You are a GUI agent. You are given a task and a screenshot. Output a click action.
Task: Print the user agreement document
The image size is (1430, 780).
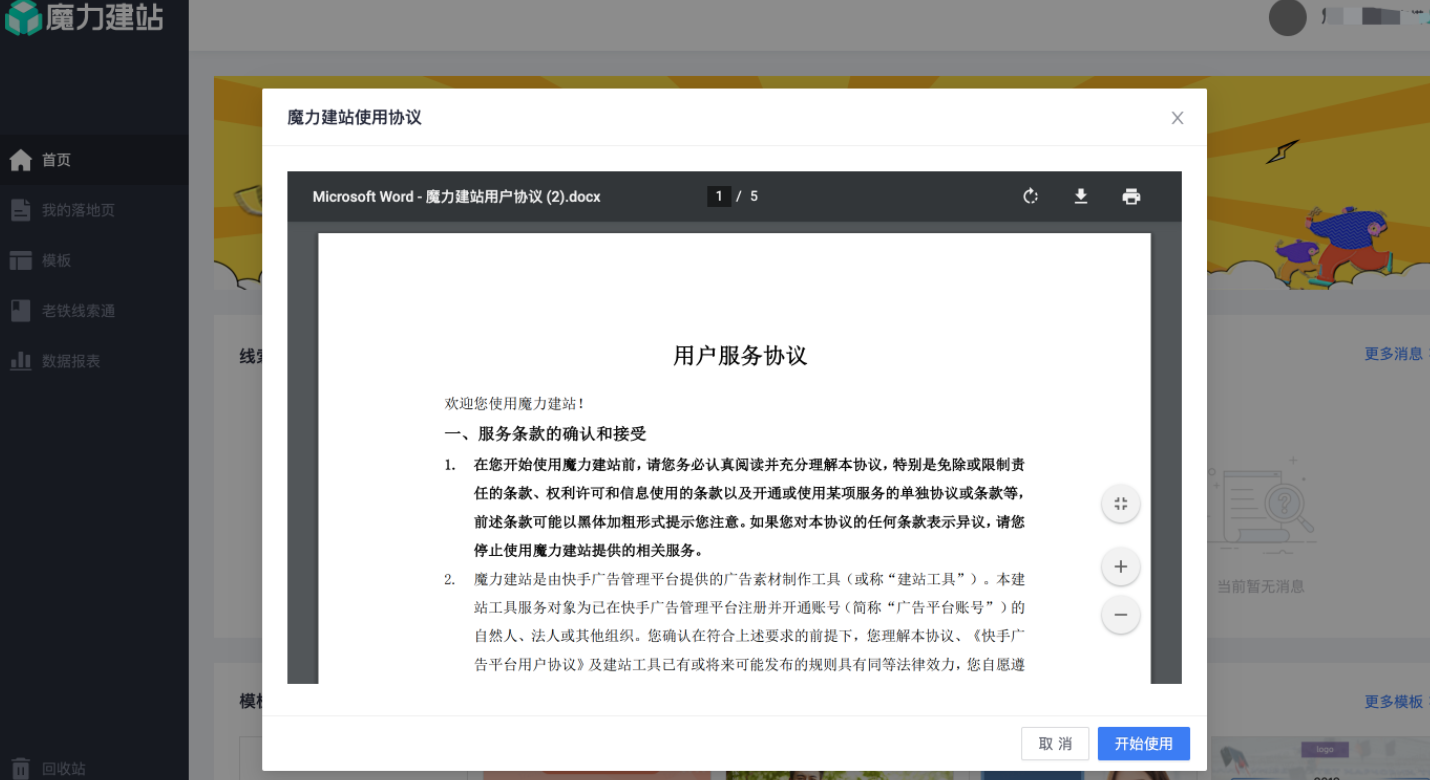point(1131,196)
